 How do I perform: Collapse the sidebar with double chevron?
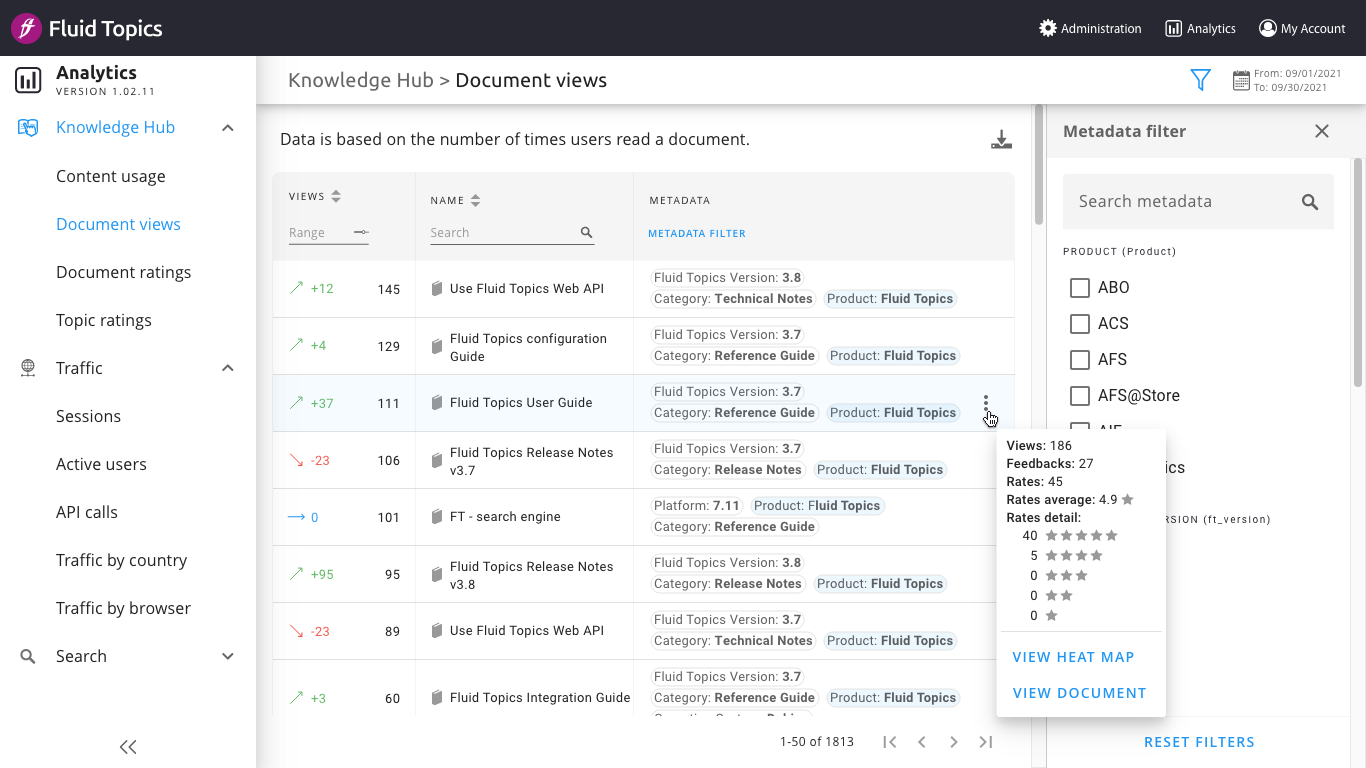(x=128, y=746)
